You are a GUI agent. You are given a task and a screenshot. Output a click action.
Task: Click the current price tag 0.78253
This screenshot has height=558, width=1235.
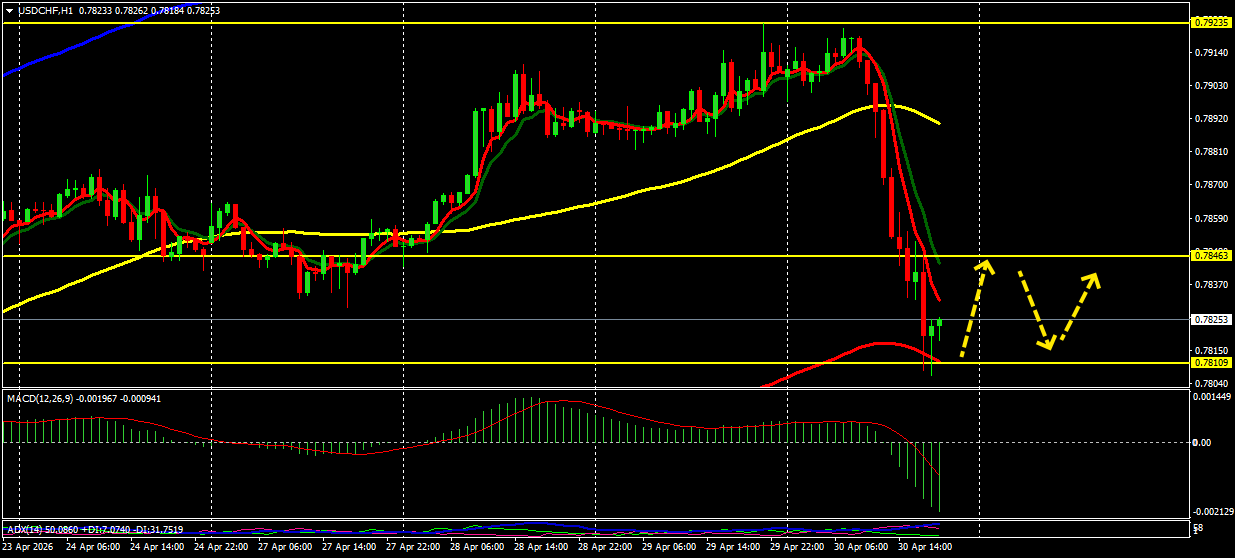coord(1212,320)
